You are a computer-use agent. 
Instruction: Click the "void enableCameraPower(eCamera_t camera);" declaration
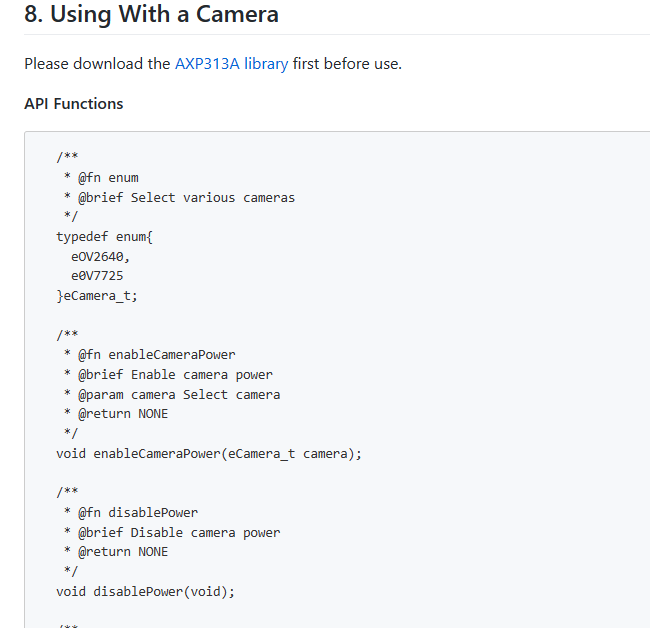209,454
